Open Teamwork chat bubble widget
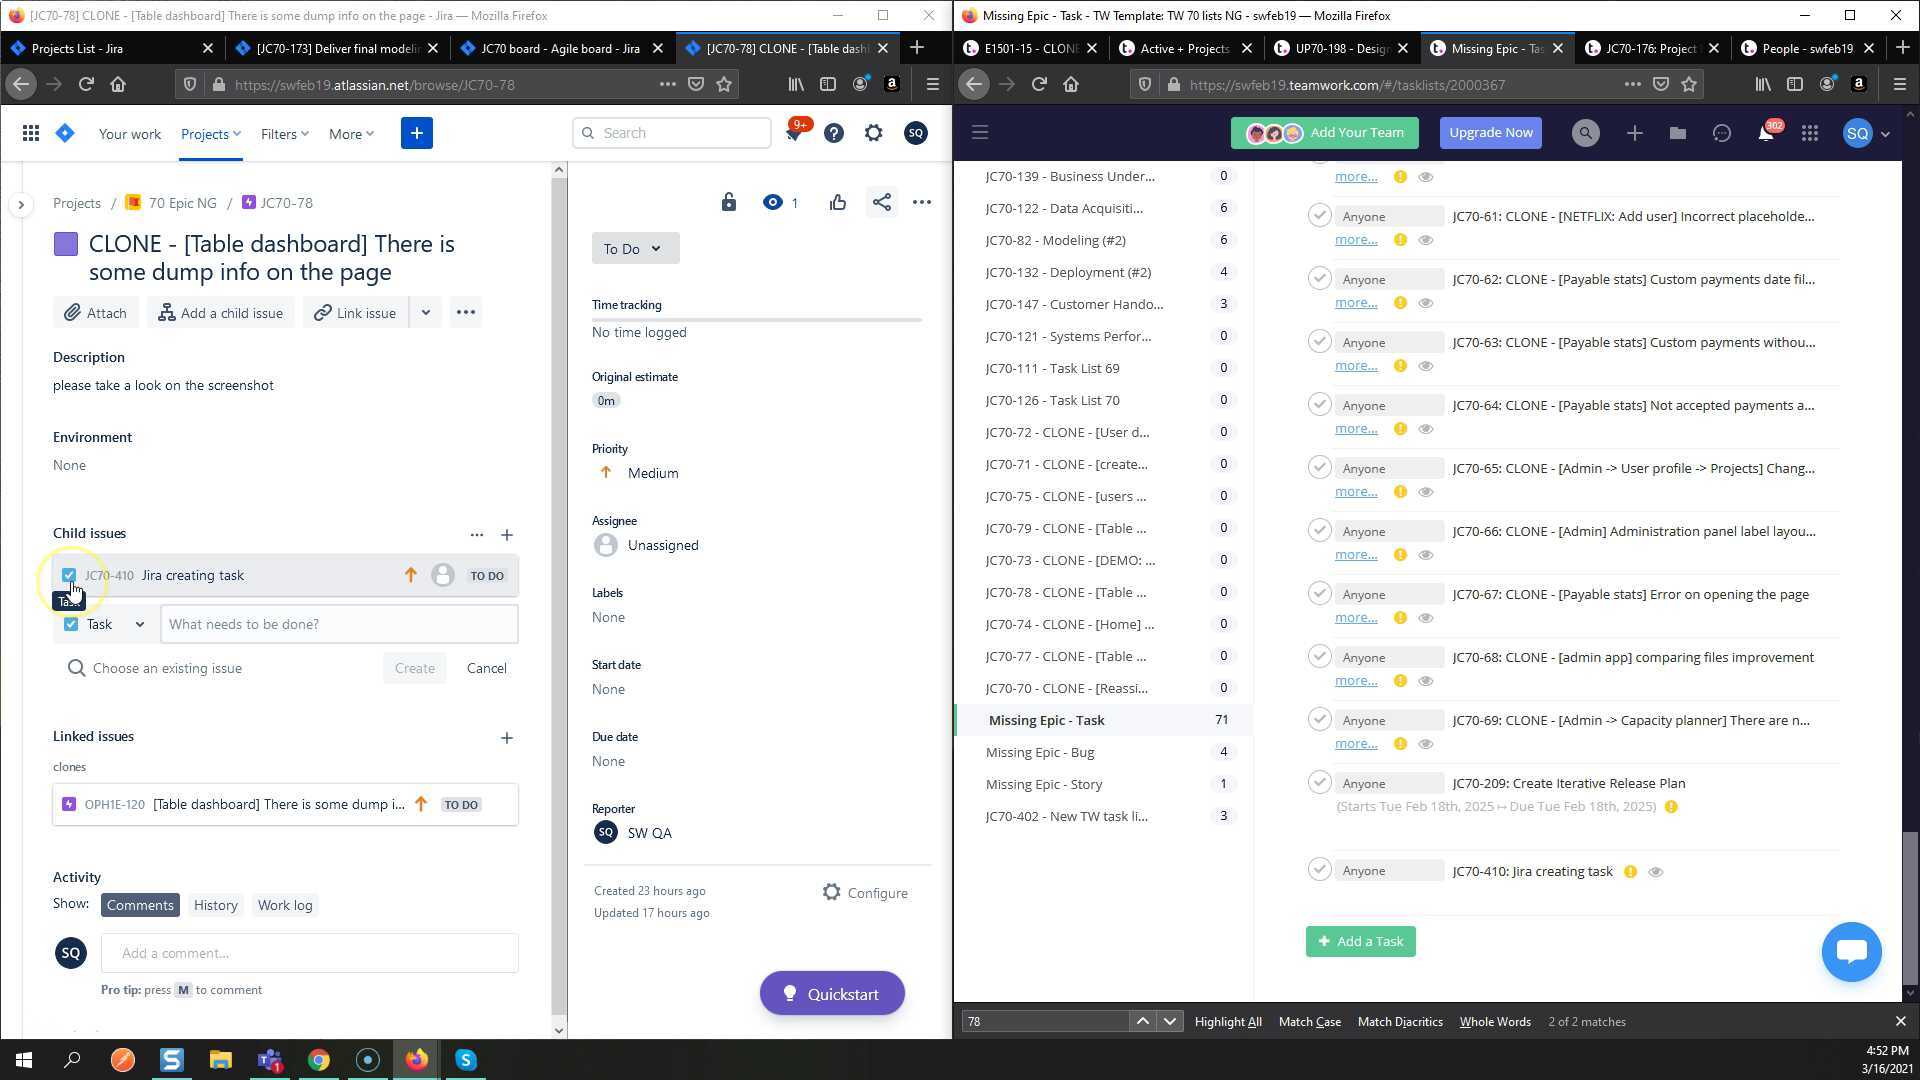The height and width of the screenshot is (1080, 1920). tap(1851, 951)
